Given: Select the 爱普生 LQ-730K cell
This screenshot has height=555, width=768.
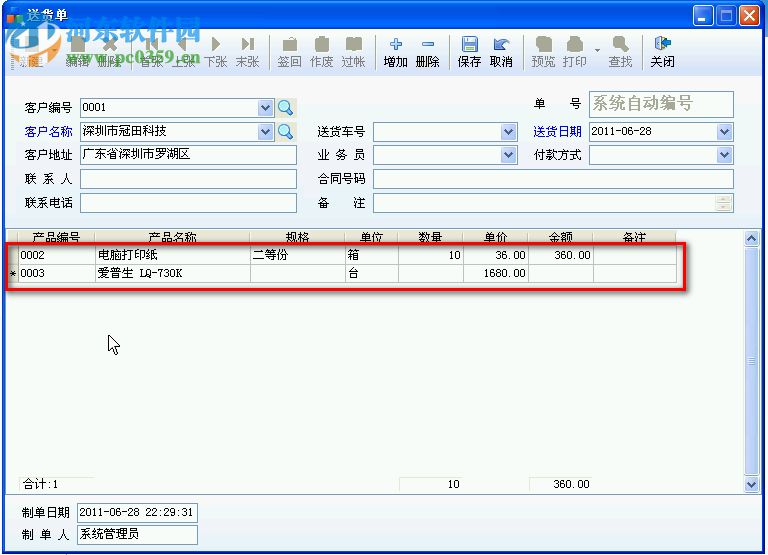Looking at the screenshot, I should [172, 273].
